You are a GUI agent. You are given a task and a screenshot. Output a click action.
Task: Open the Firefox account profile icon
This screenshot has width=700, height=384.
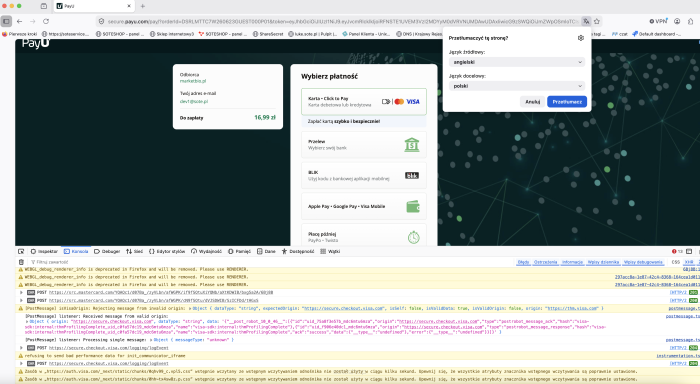[677, 21]
